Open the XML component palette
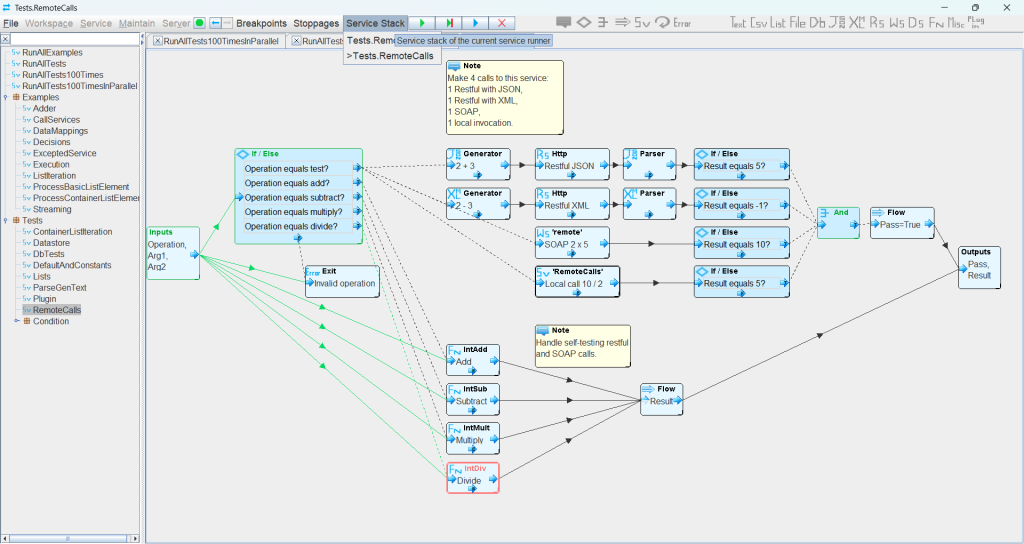The height and width of the screenshot is (544, 1024). (857, 23)
